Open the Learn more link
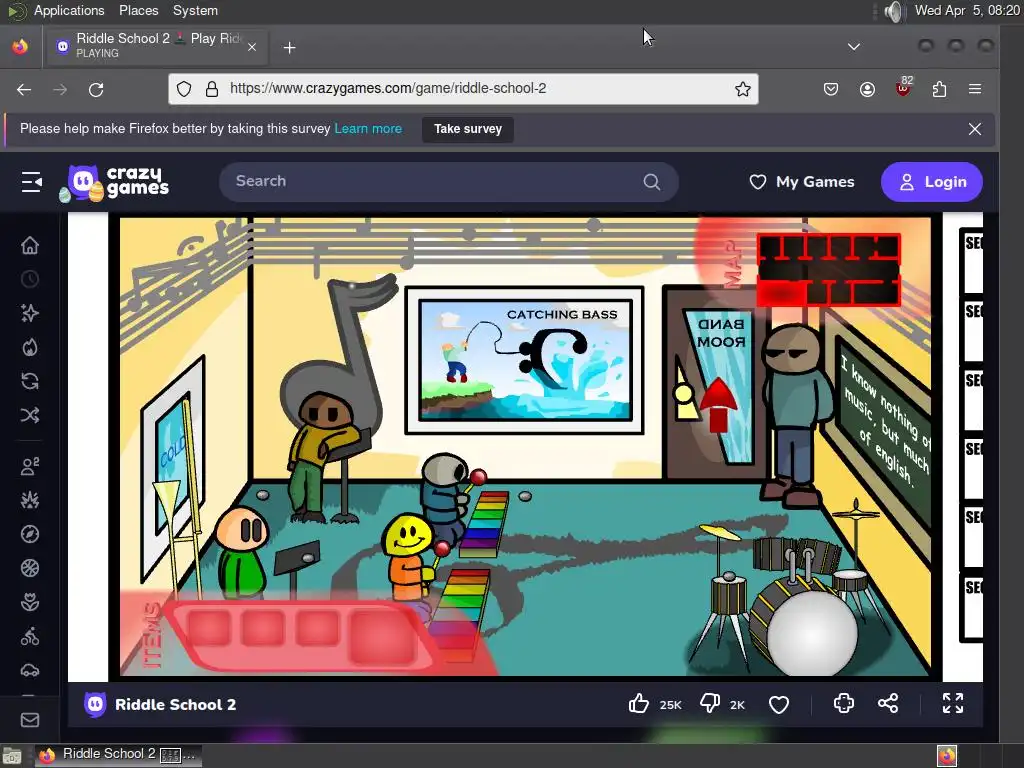This screenshot has height=768, width=1024. [x=368, y=129]
